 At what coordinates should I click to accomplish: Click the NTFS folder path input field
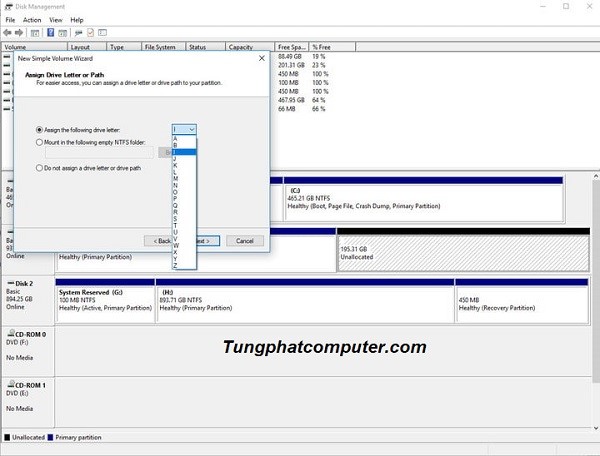coord(99,153)
